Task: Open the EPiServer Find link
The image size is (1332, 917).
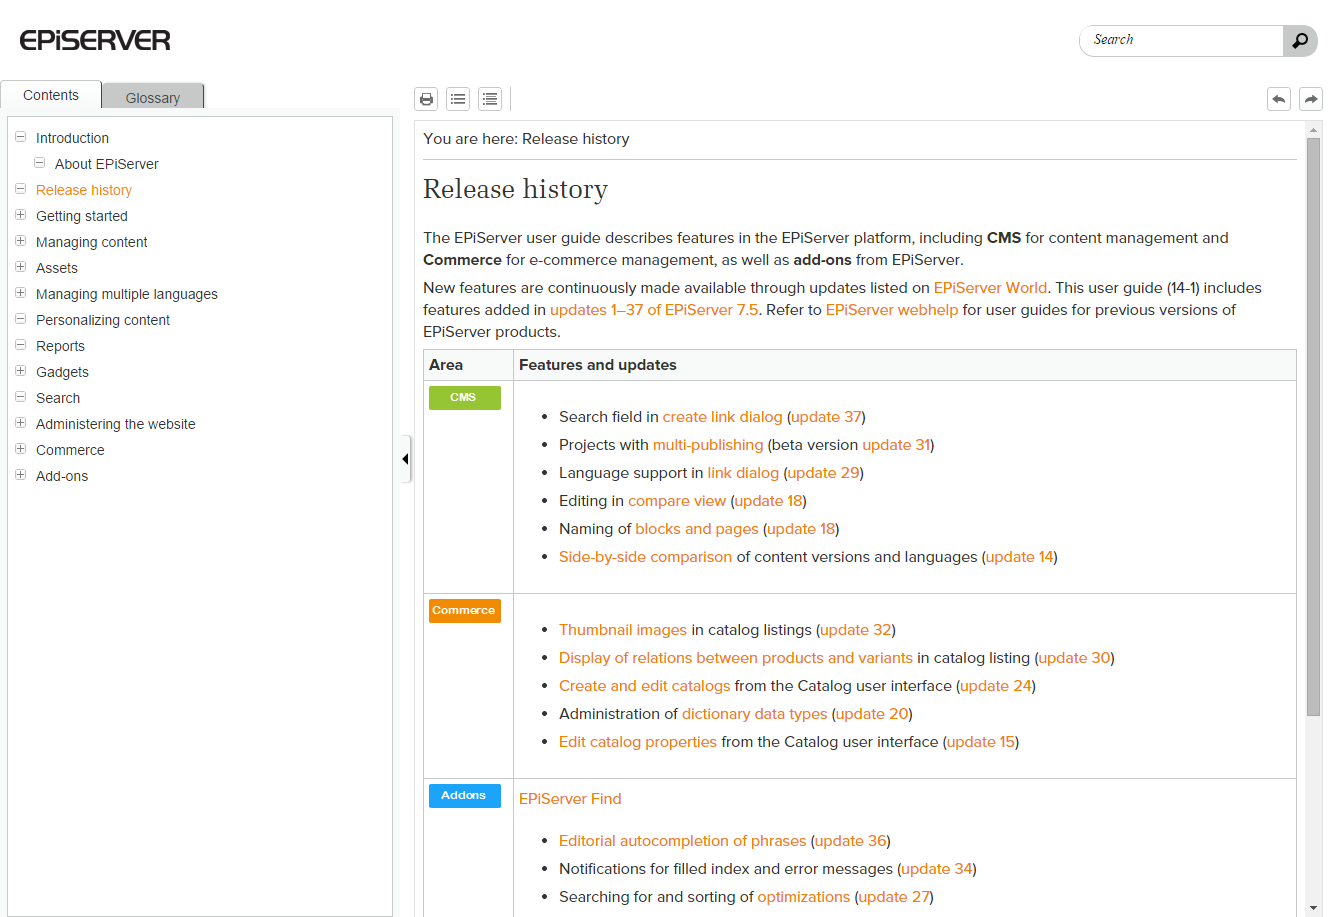Action: [570, 798]
